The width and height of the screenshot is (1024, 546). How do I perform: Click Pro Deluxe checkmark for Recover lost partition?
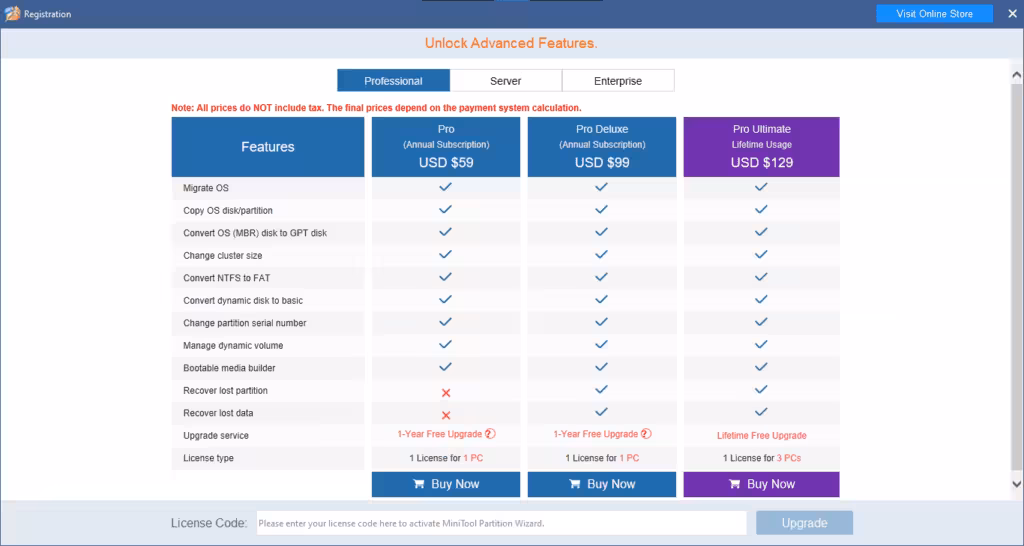601,389
